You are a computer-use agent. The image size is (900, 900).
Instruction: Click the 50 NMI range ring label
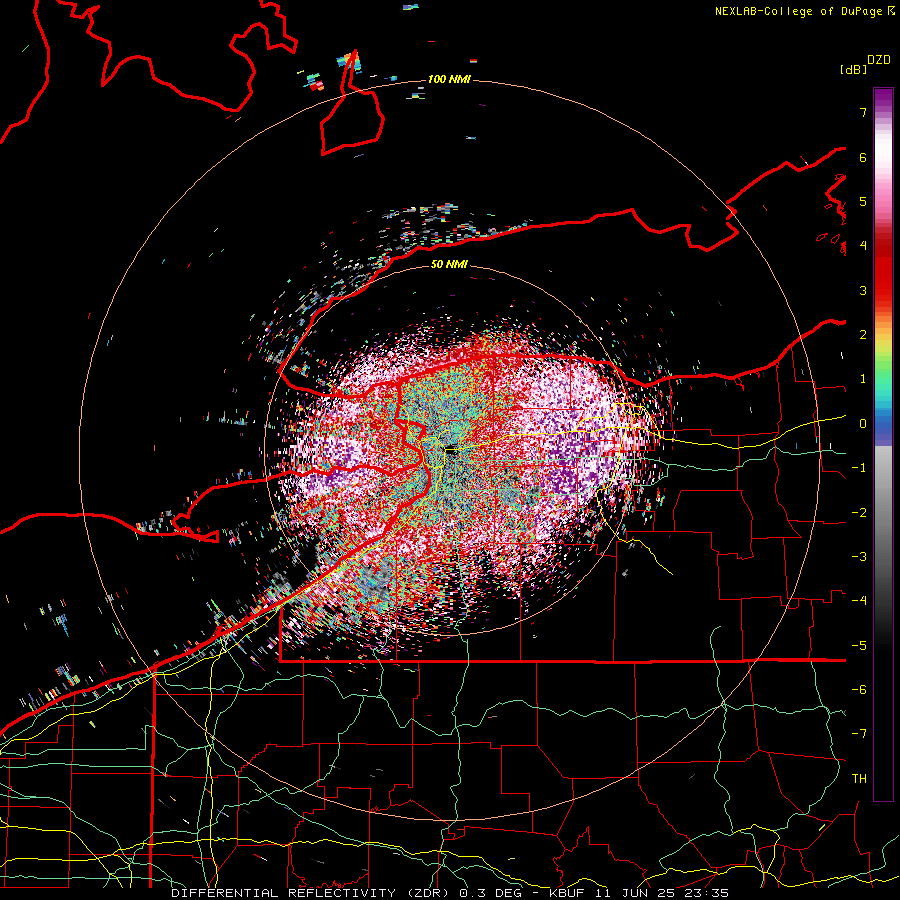click(x=449, y=264)
